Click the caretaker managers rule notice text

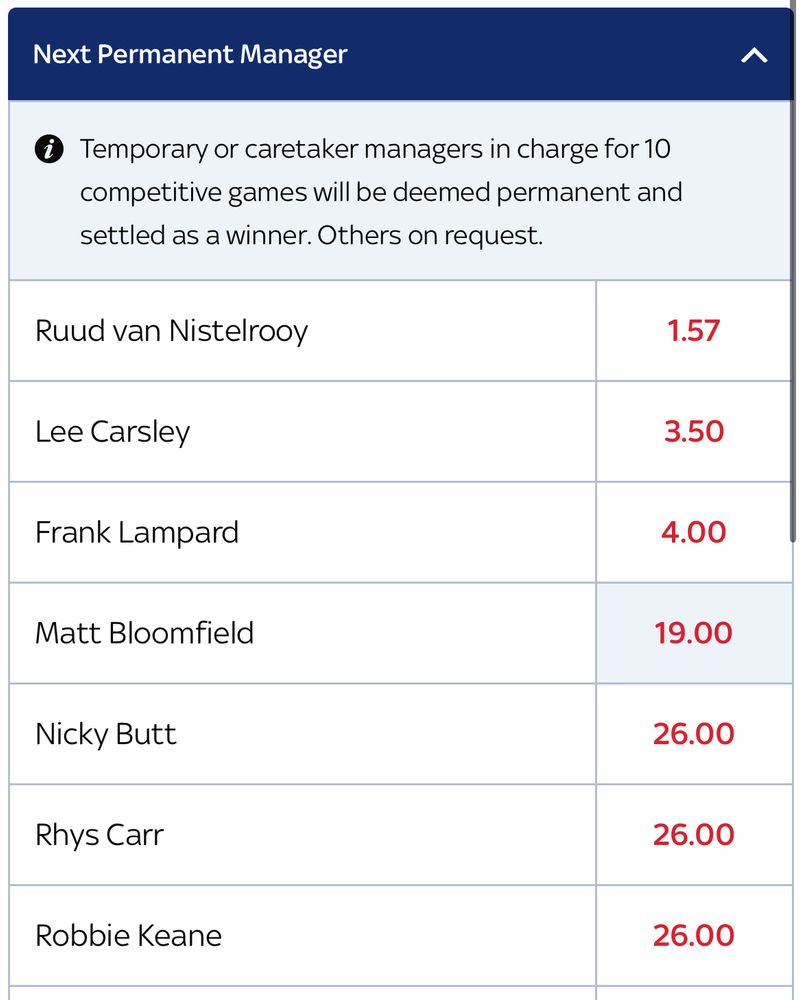click(x=381, y=192)
